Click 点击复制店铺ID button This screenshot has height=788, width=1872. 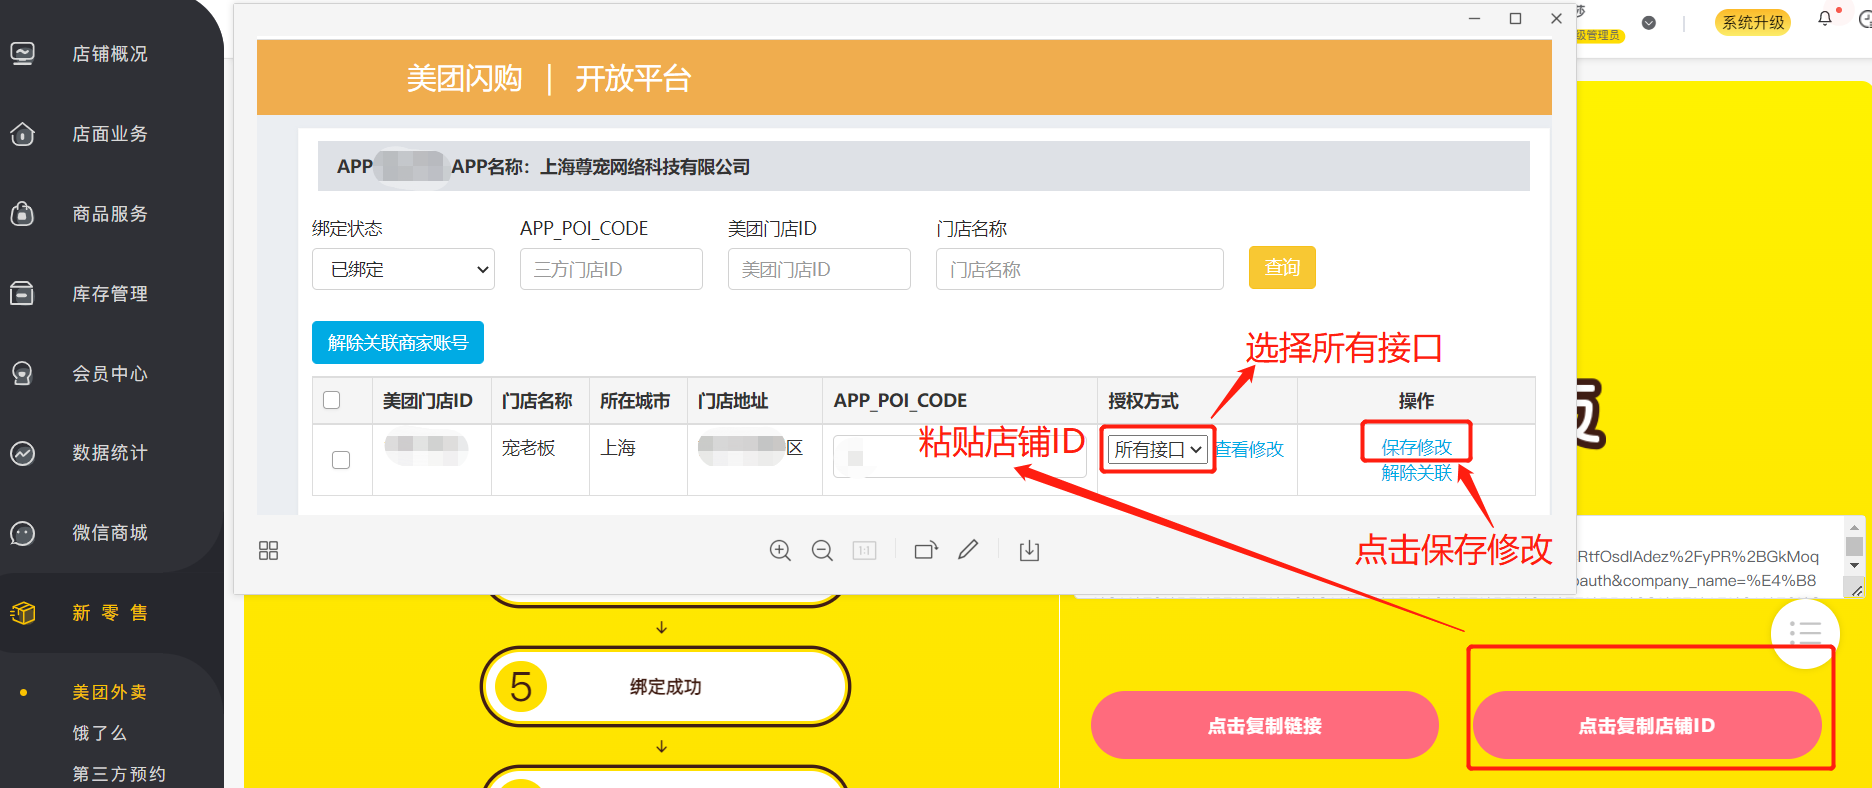[x=1647, y=725]
